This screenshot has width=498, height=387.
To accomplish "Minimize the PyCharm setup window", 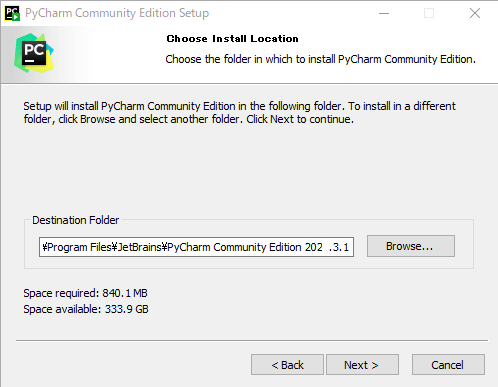I will click(384, 13).
